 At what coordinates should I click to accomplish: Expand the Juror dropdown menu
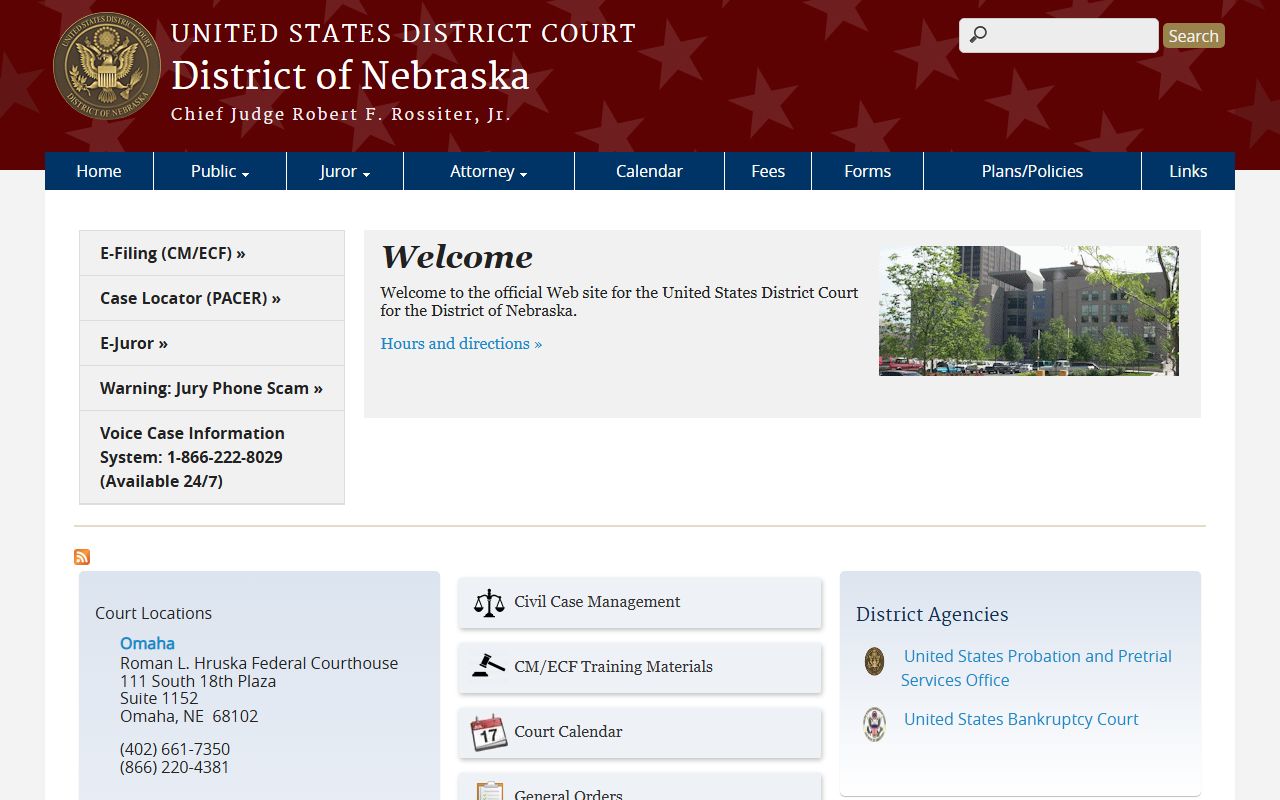(x=345, y=171)
